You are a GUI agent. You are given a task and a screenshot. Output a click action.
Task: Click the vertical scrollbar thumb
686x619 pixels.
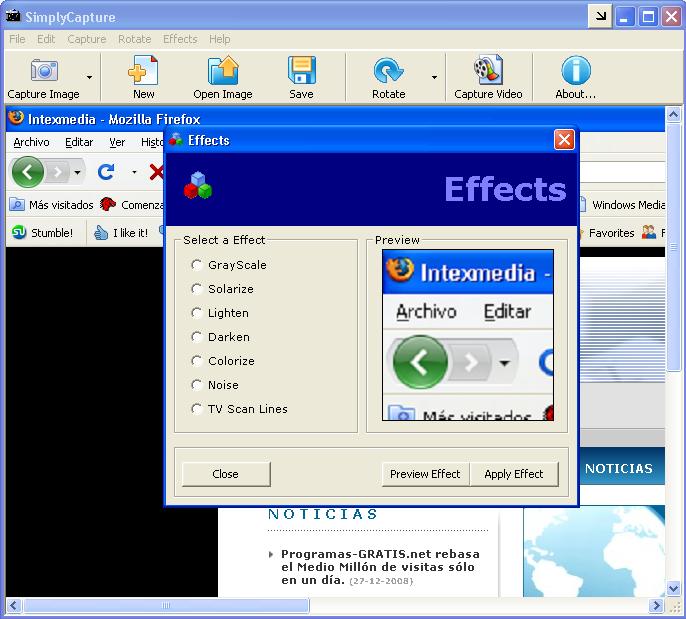(x=673, y=248)
